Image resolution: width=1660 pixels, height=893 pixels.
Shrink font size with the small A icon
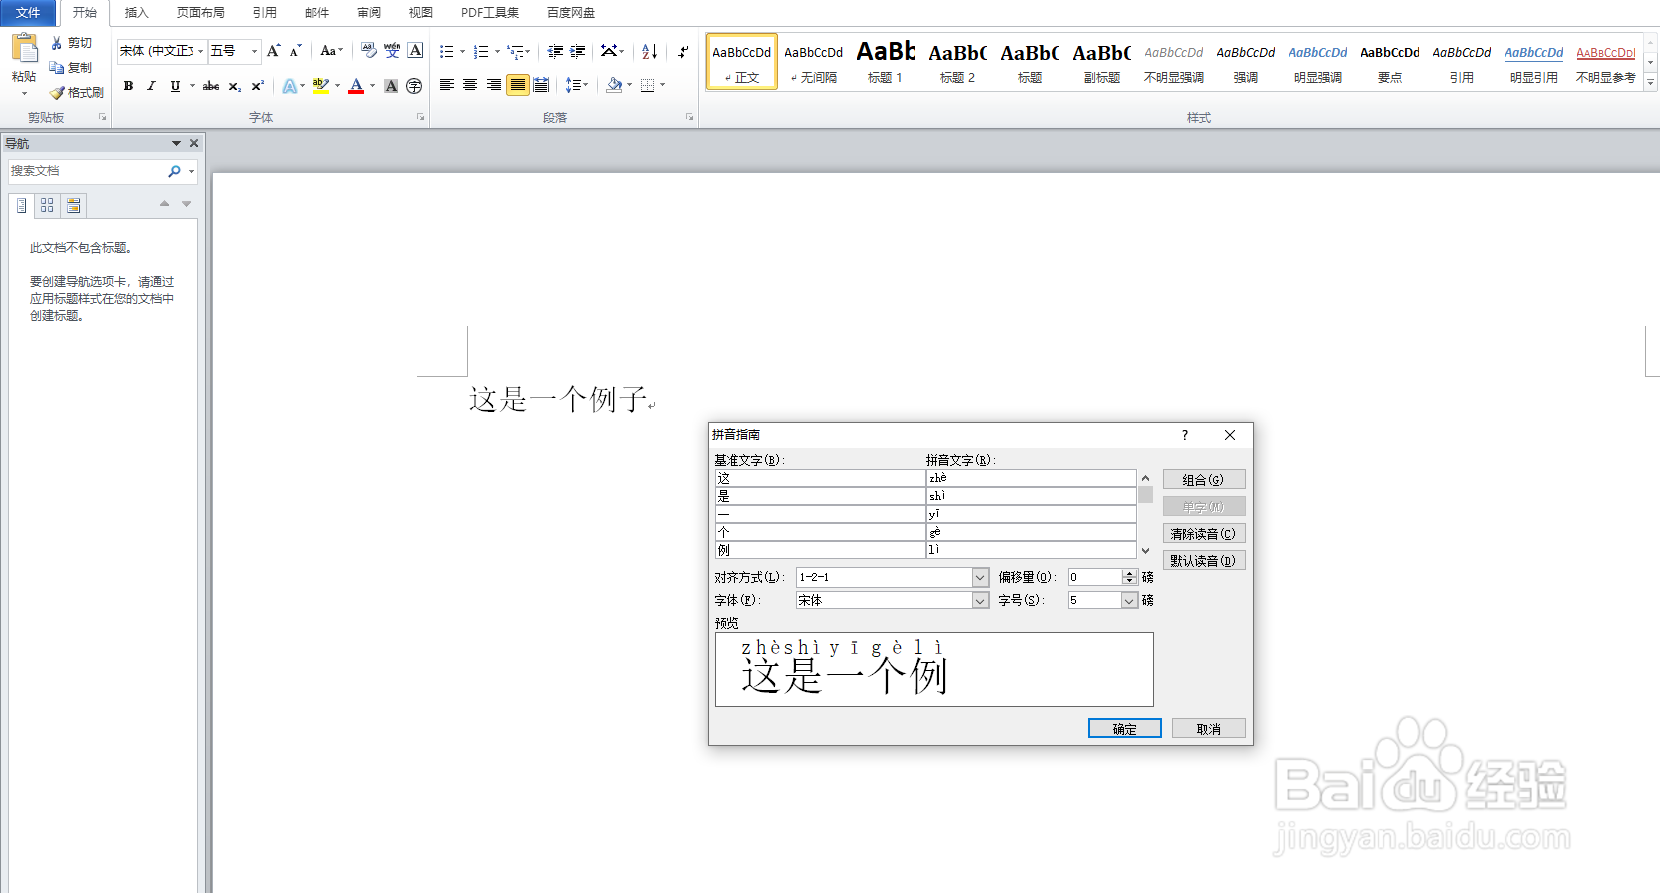point(295,51)
